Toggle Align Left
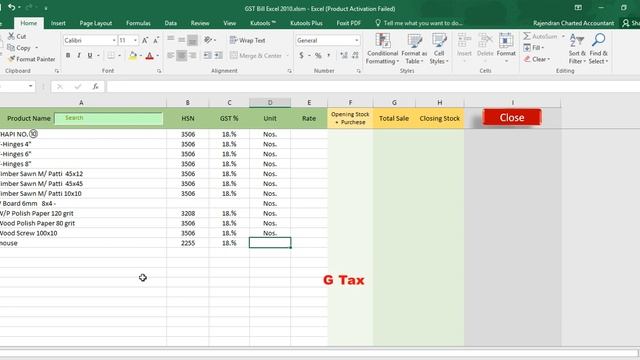The width and height of the screenshot is (640, 360). pyautogui.click(x=171, y=55)
